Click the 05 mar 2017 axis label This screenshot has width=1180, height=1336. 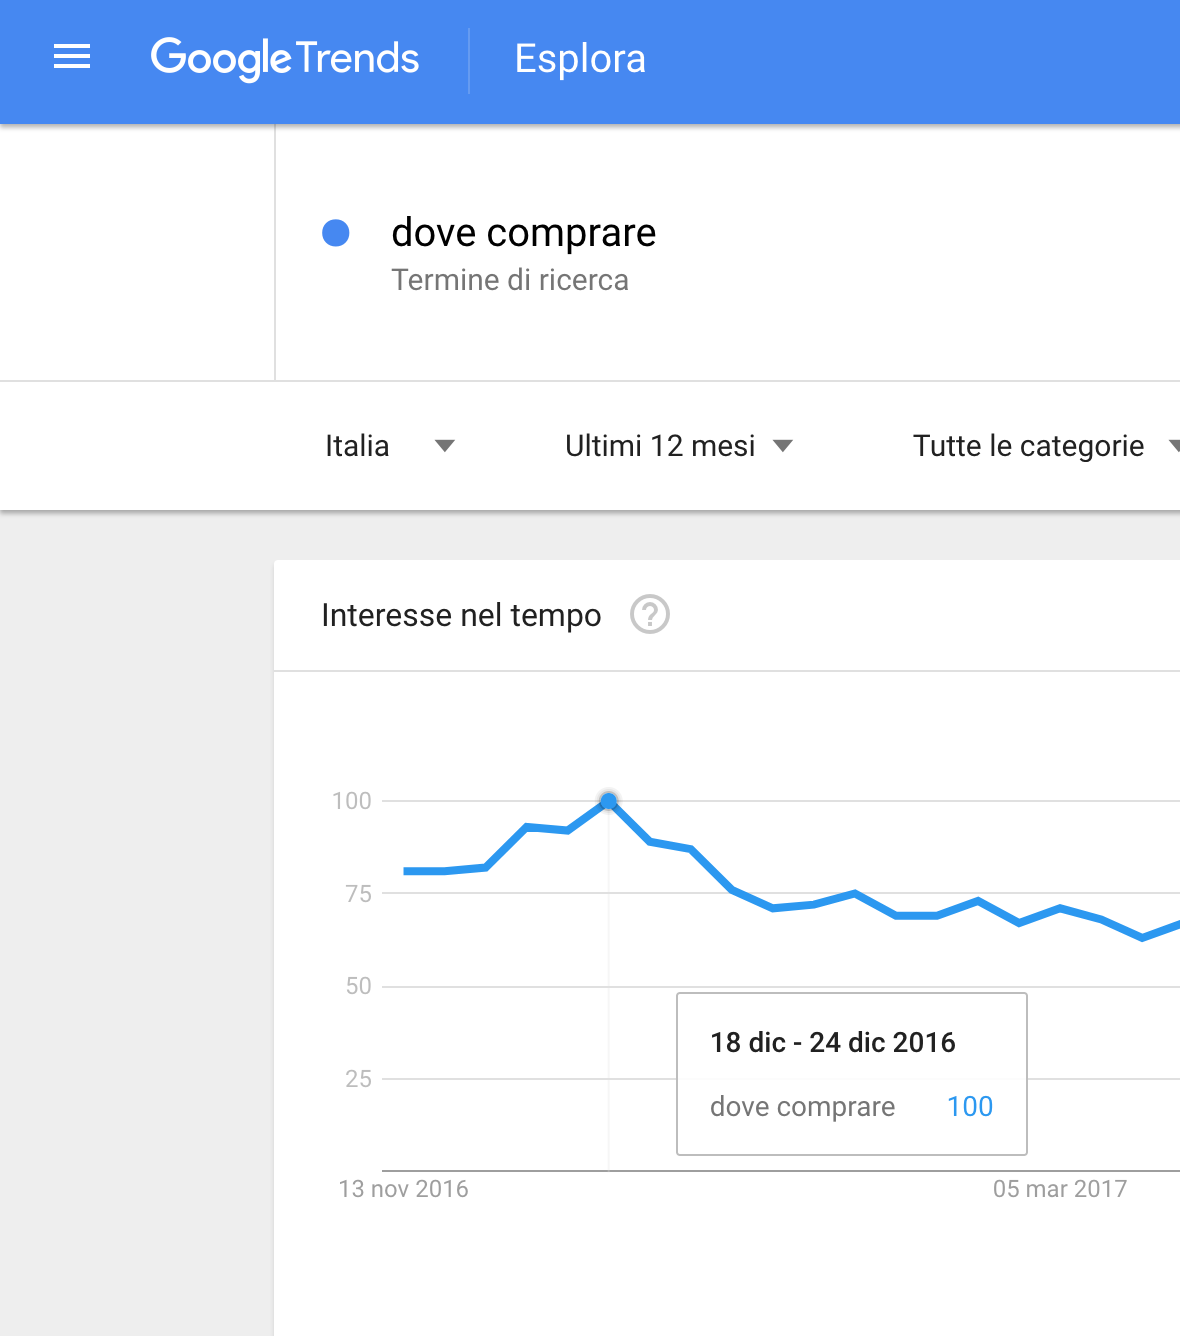(1060, 1189)
